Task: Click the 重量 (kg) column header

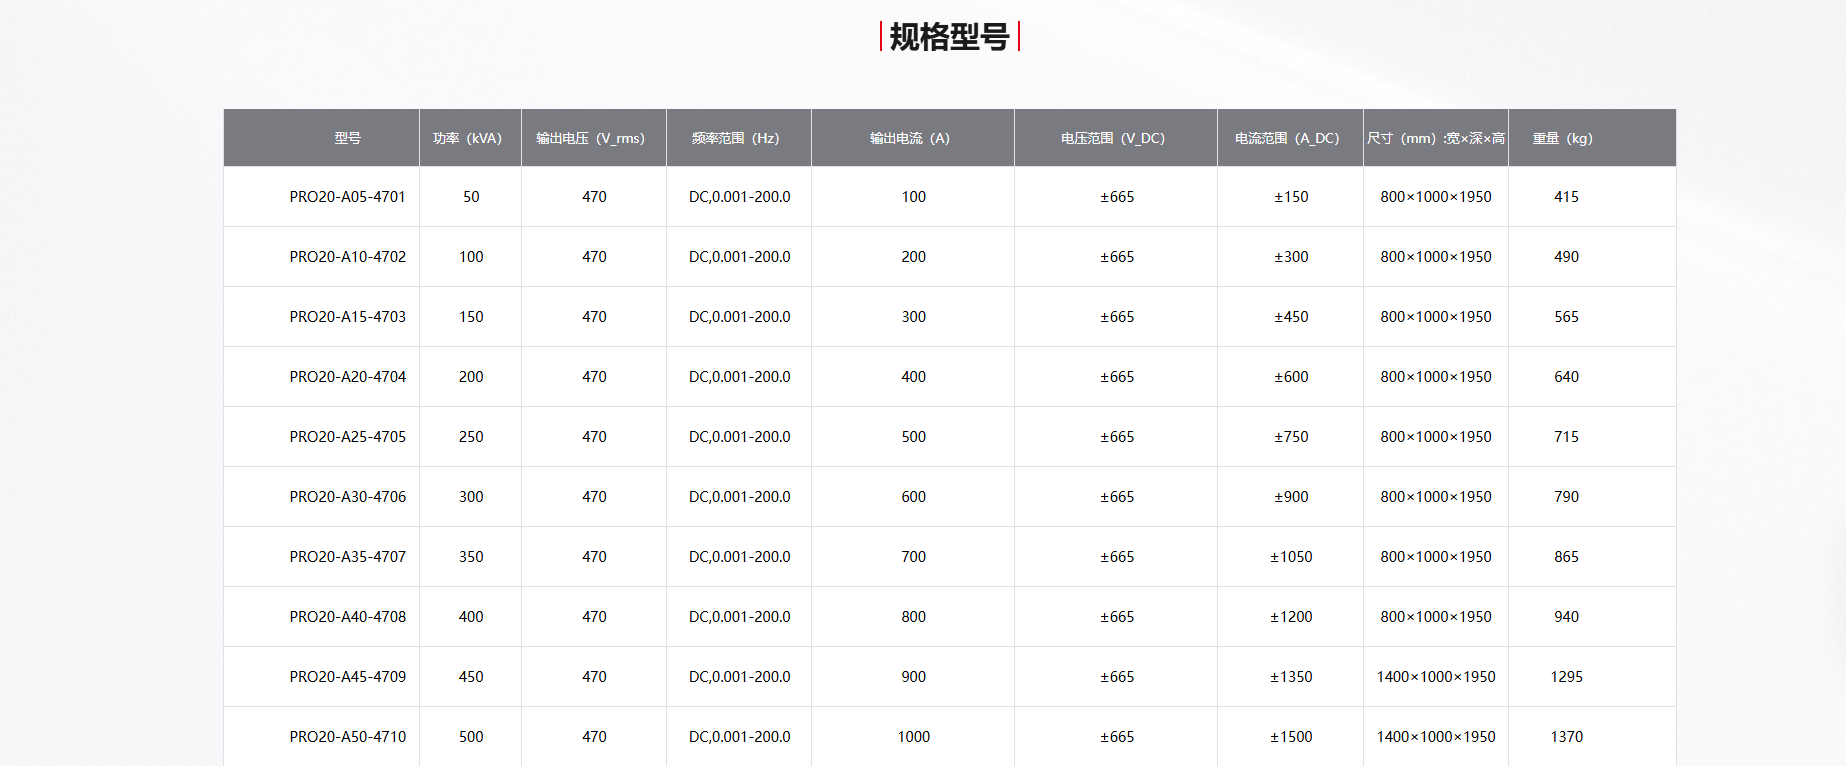Action: (1562, 138)
